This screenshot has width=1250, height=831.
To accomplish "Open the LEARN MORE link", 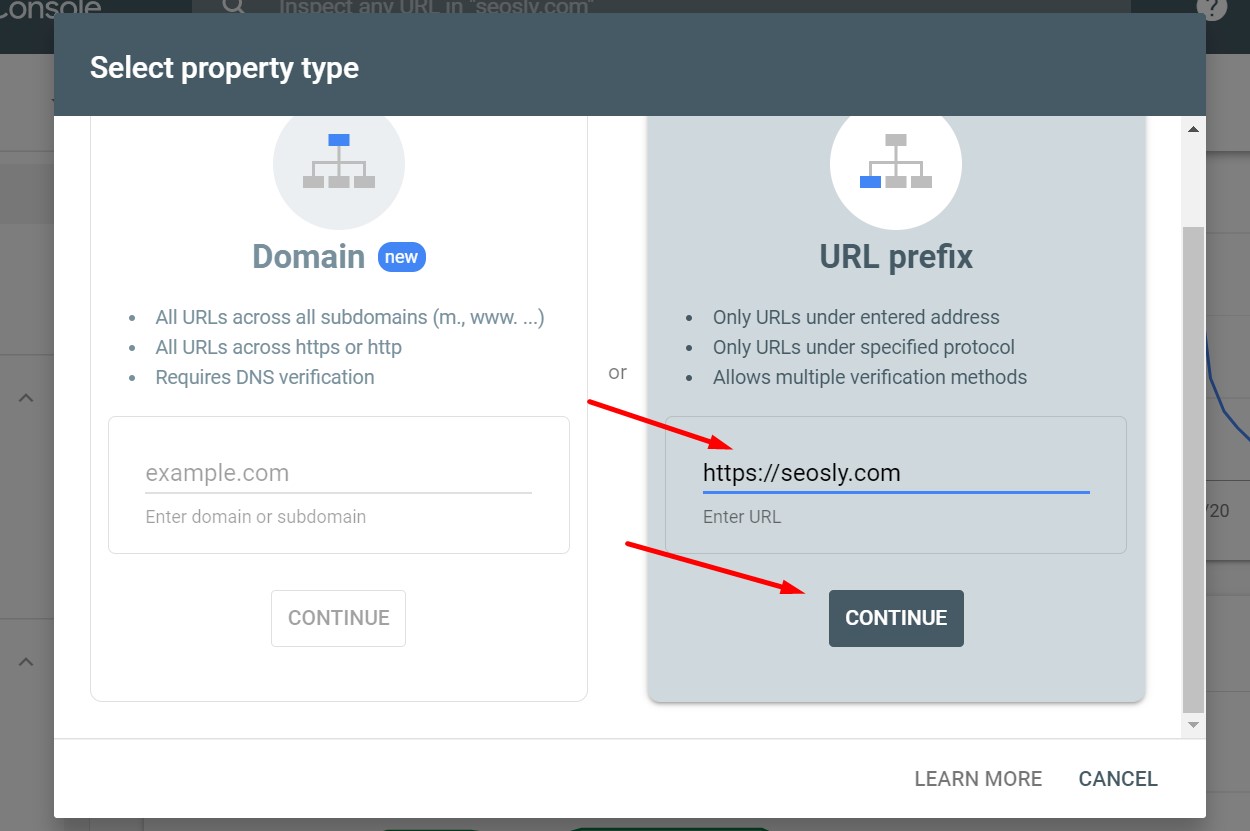I will tap(978, 778).
